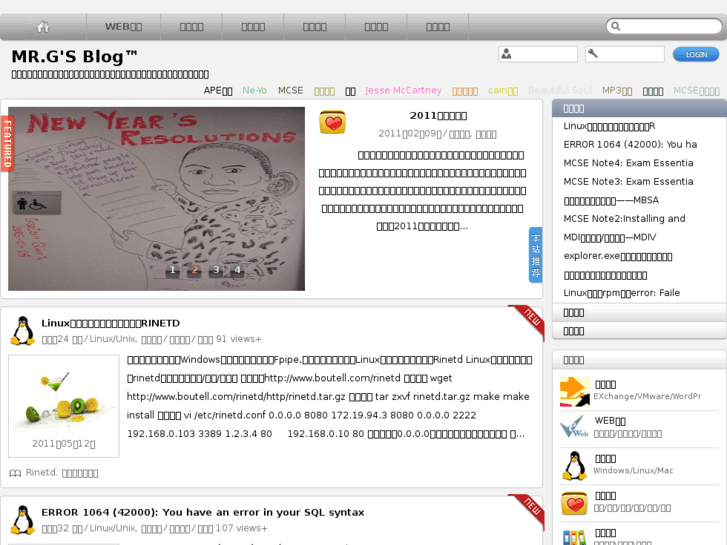
Task: Open sidebar link starting with MDI
Action: pos(610,237)
